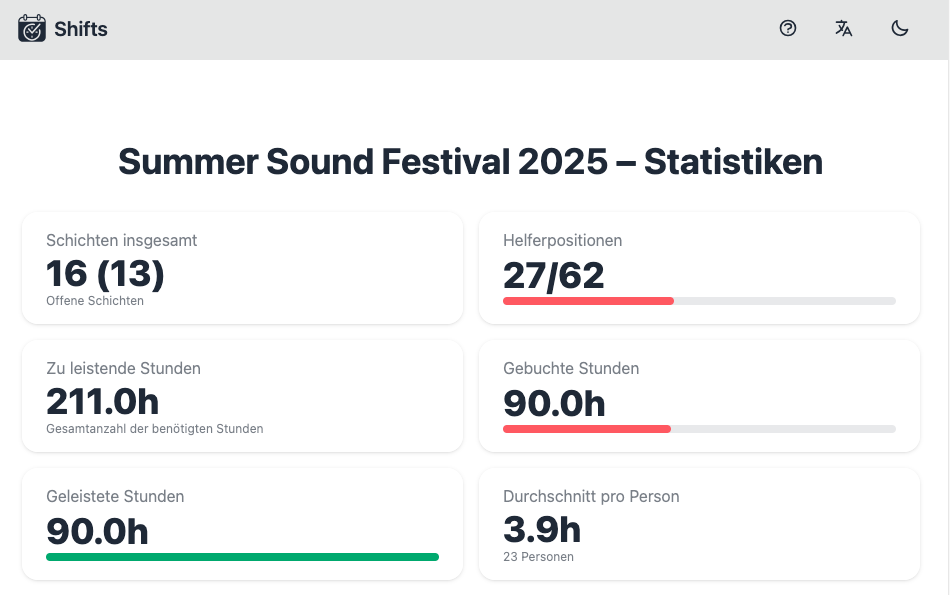
Task: Click the Offene Schichten caption
Action: coord(95,301)
